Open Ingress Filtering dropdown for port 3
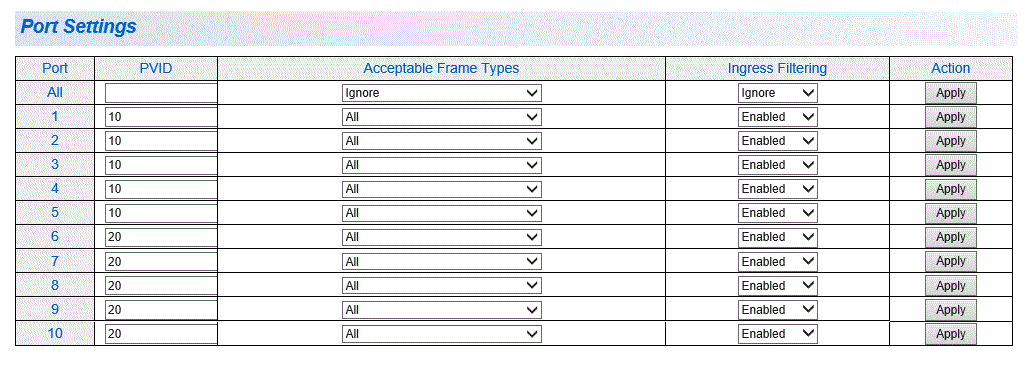This screenshot has height=367, width=1027. tap(777, 164)
